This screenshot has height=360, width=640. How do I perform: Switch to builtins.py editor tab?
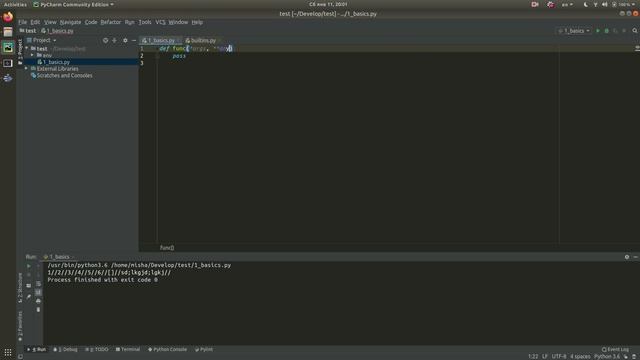click(203, 40)
